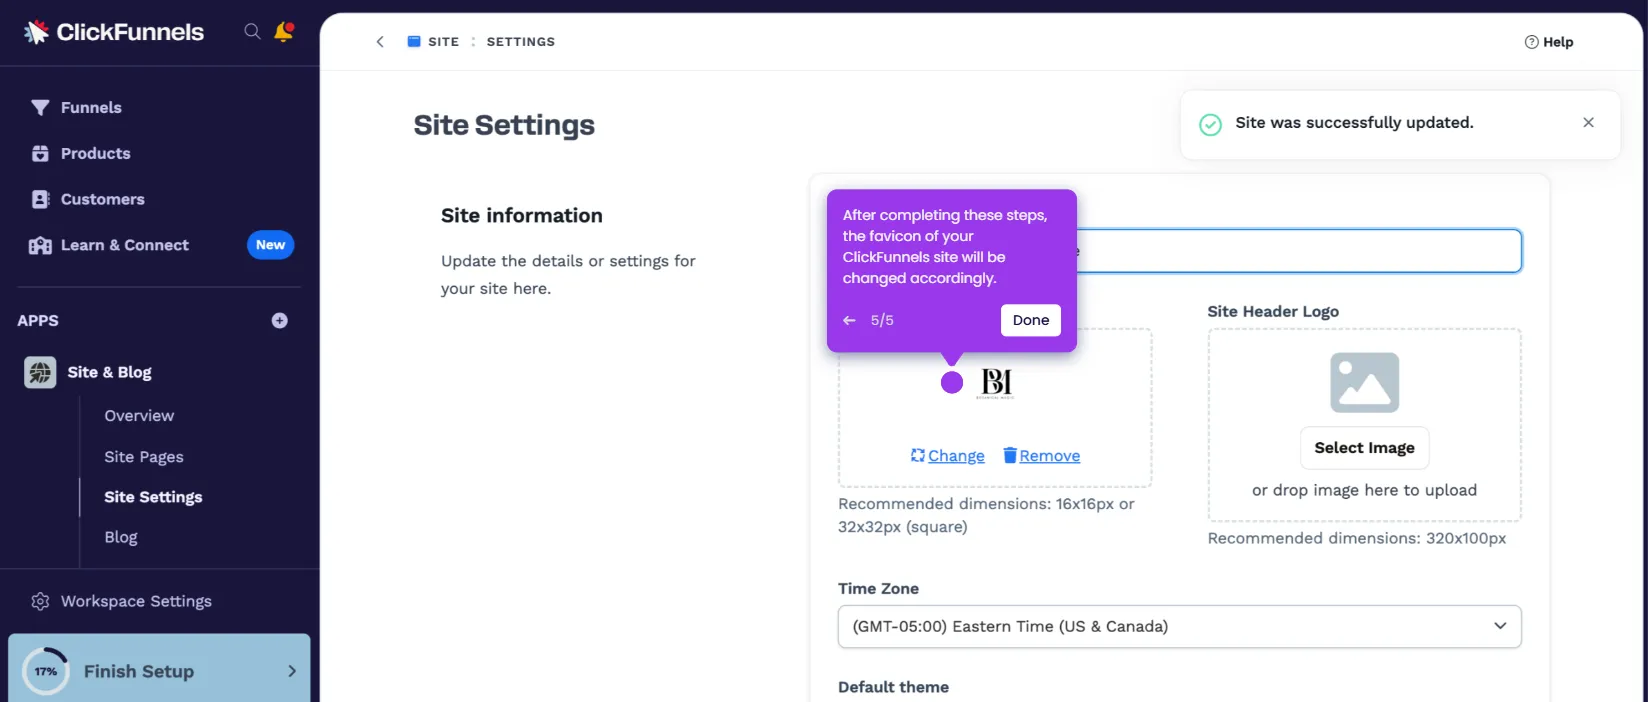
Task: Open Workspace Settings
Action: pyautogui.click(x=136, y=601)
